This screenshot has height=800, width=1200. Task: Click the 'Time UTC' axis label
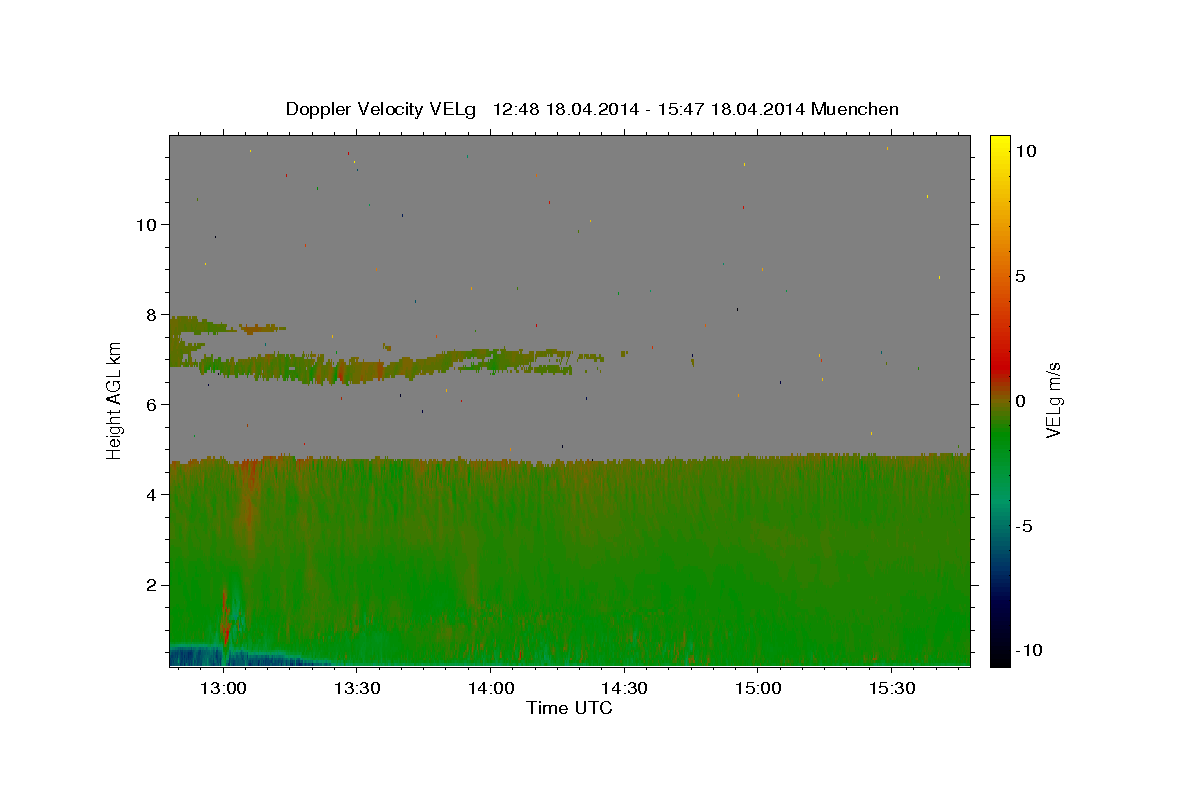pos(569,708)
